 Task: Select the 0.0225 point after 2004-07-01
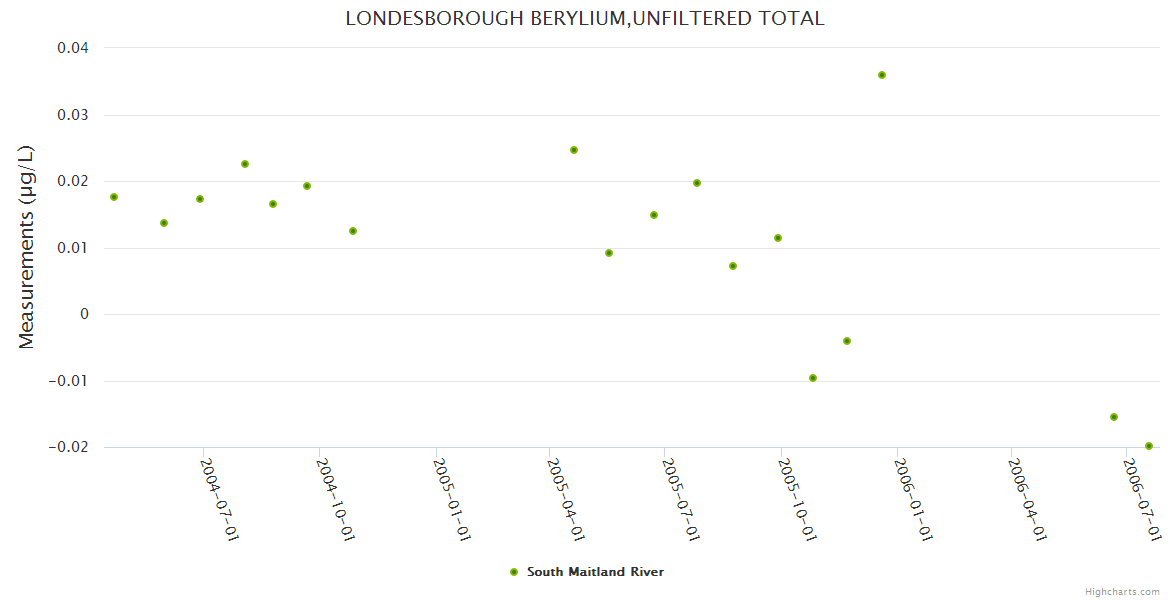[245, 164]
